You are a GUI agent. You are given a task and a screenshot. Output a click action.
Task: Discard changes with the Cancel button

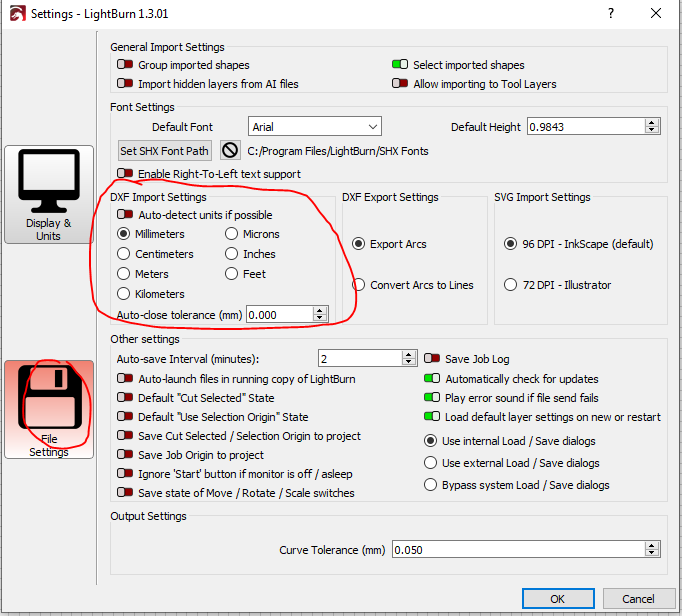tap(638, 599)
